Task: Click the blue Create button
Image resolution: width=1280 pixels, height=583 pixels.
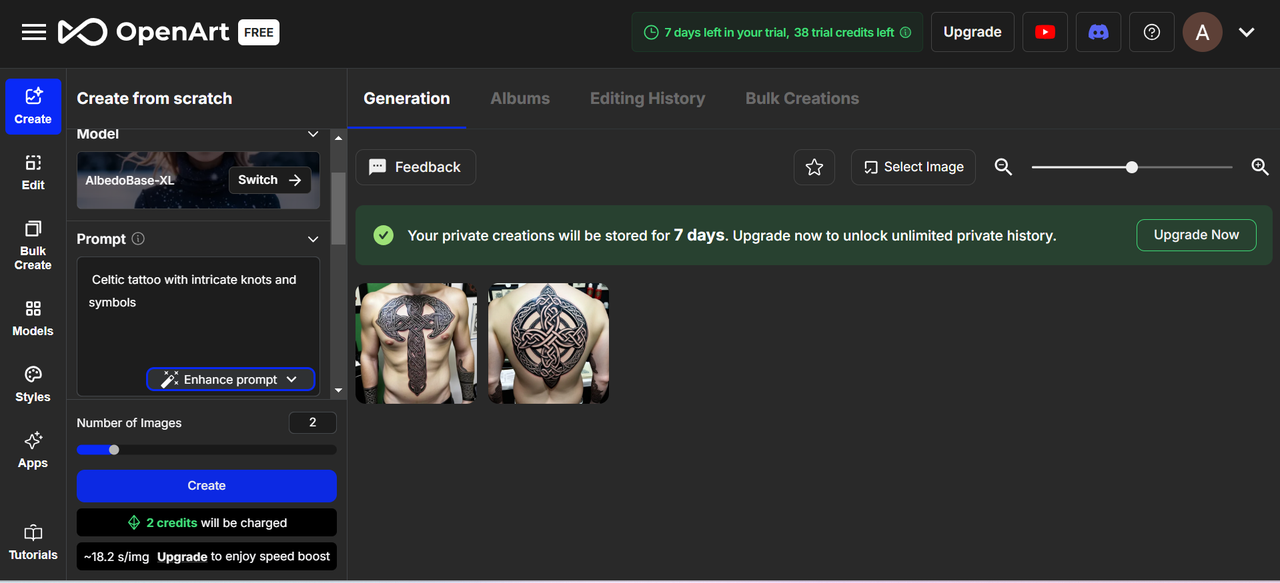Action: 207,486
